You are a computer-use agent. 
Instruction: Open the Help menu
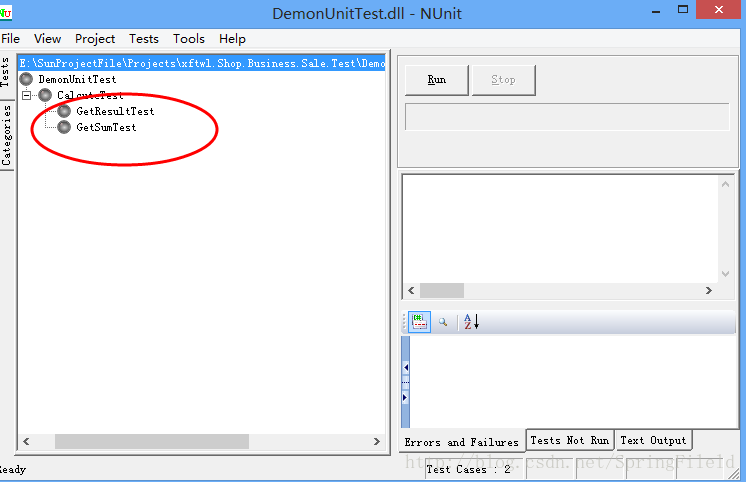(232, 39)
